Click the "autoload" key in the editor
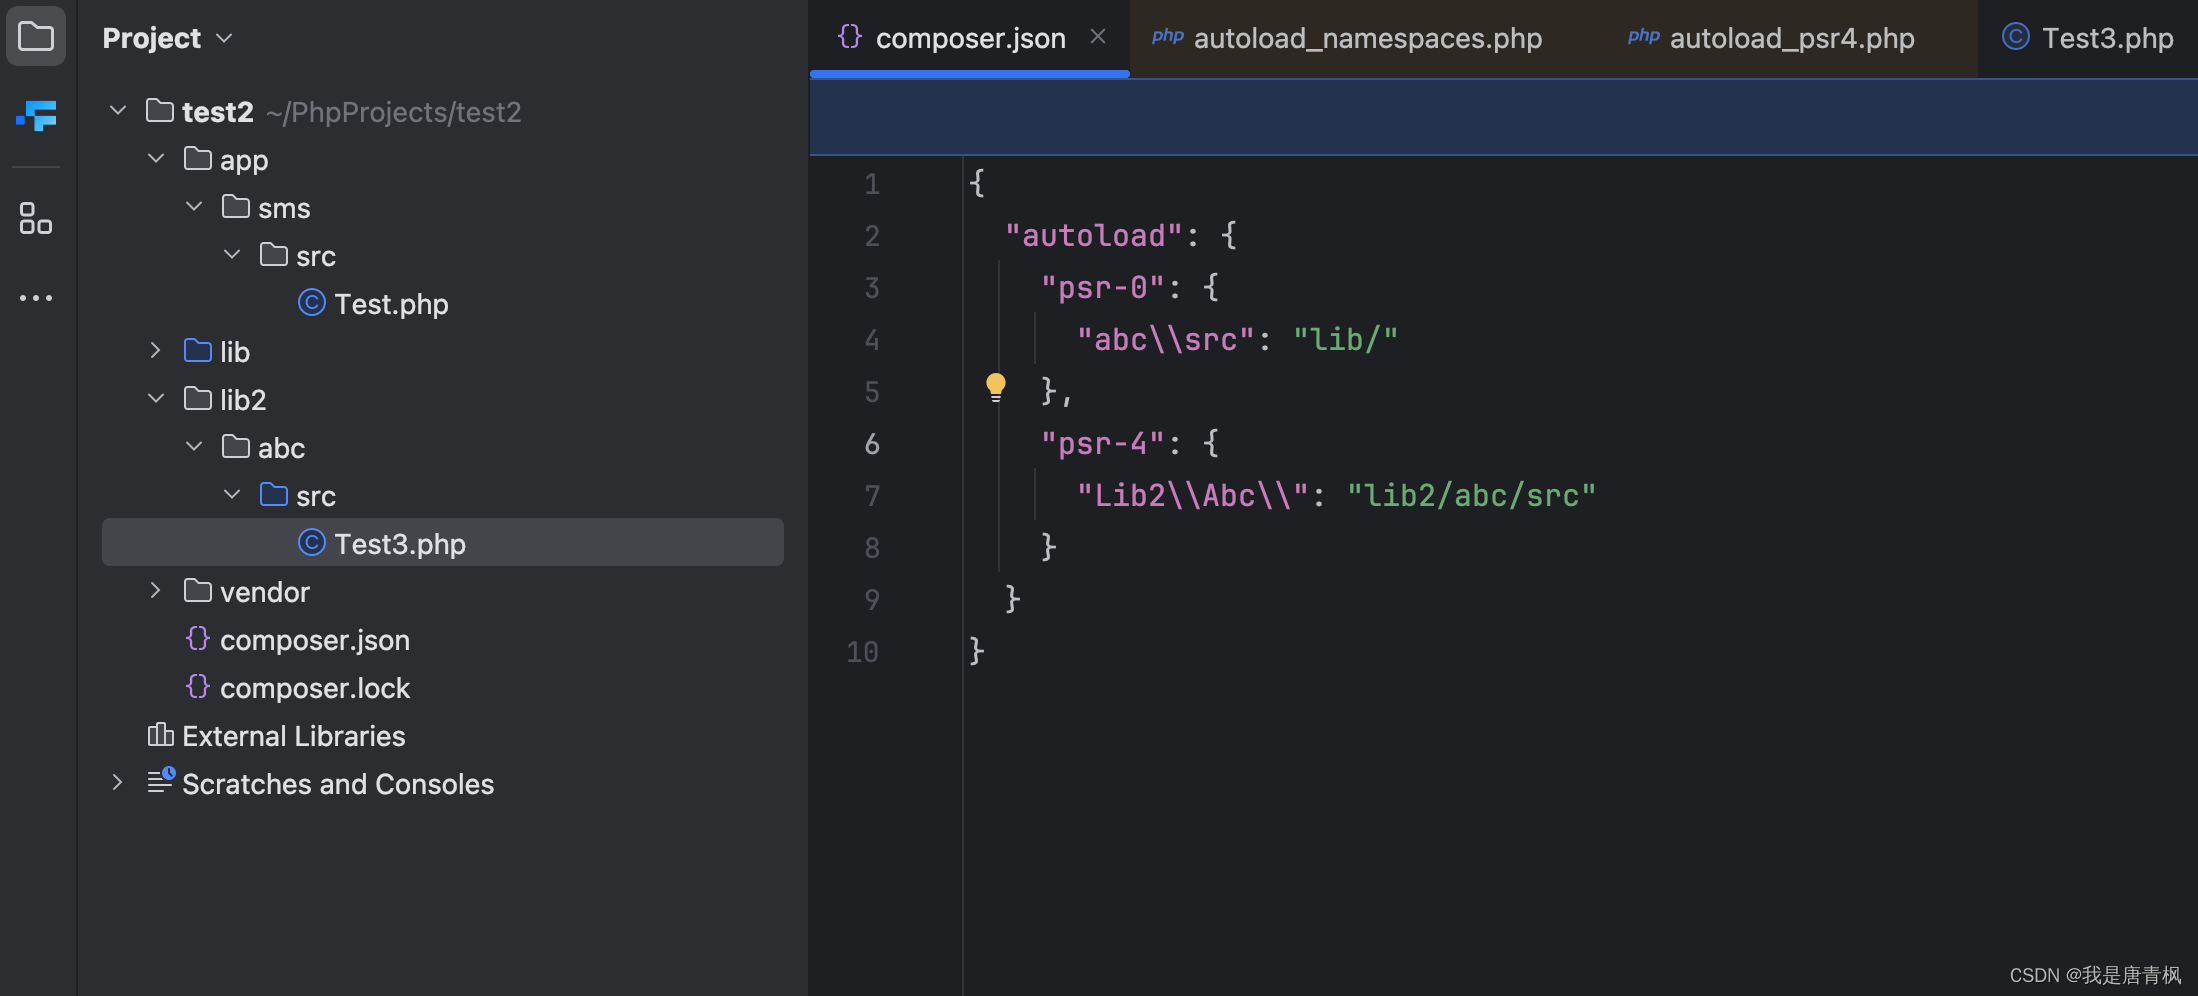The height and width of the screenshot is (996, 2198). 1094,235
